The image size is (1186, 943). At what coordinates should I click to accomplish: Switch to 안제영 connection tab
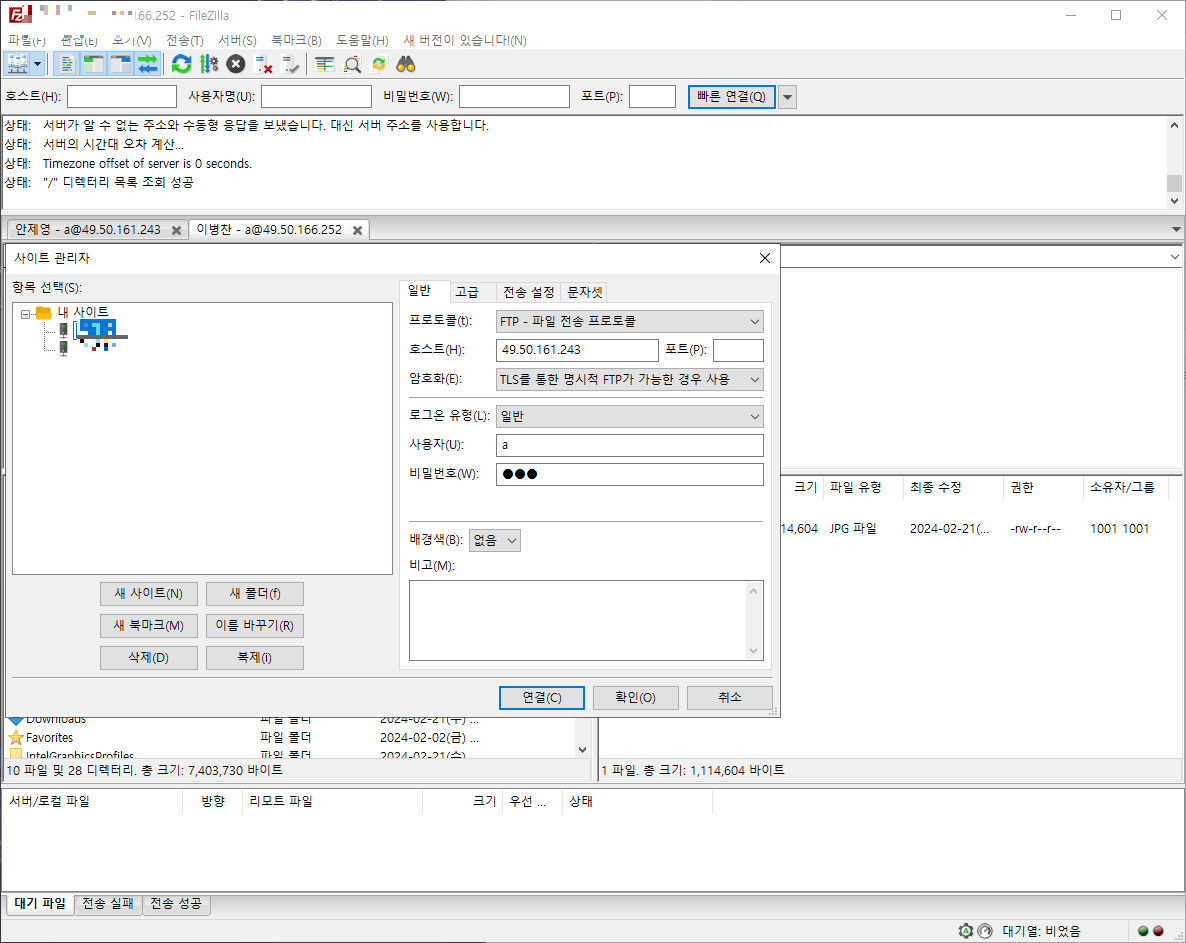(88, 230)
